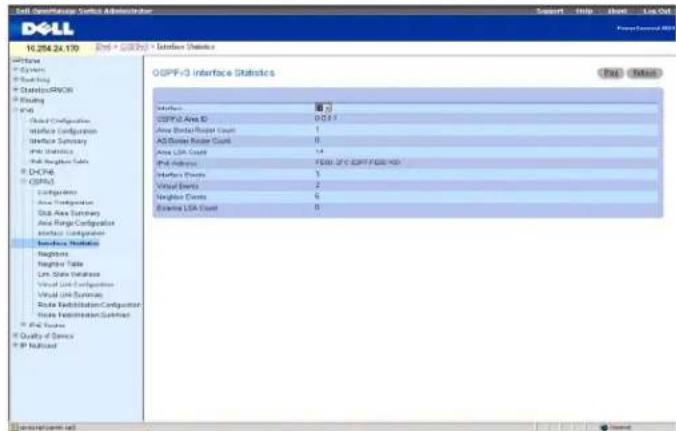This screenshot has height=431, width=676.
Task: Open Area Range Configuration in the tree
Action: pyautogui.click(x=76, y=223)
